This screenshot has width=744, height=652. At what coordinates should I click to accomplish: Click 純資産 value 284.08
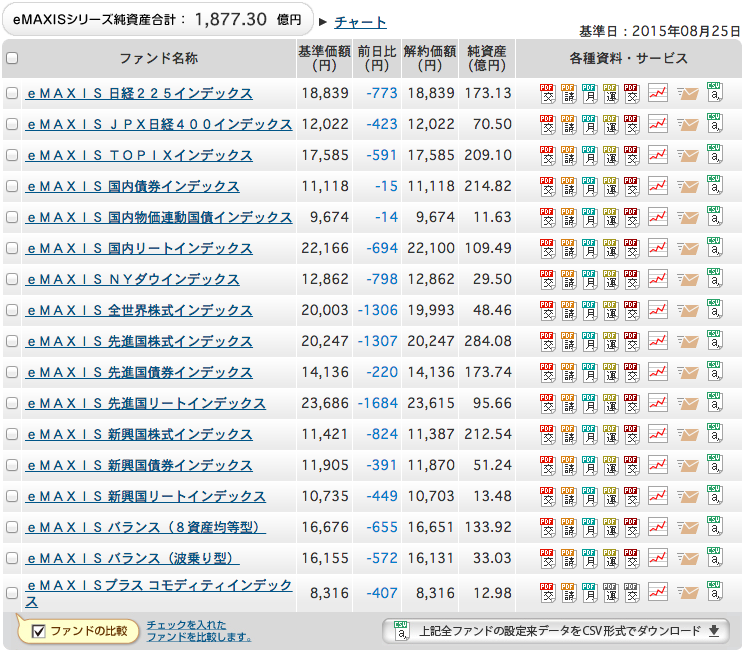point(488,341)
